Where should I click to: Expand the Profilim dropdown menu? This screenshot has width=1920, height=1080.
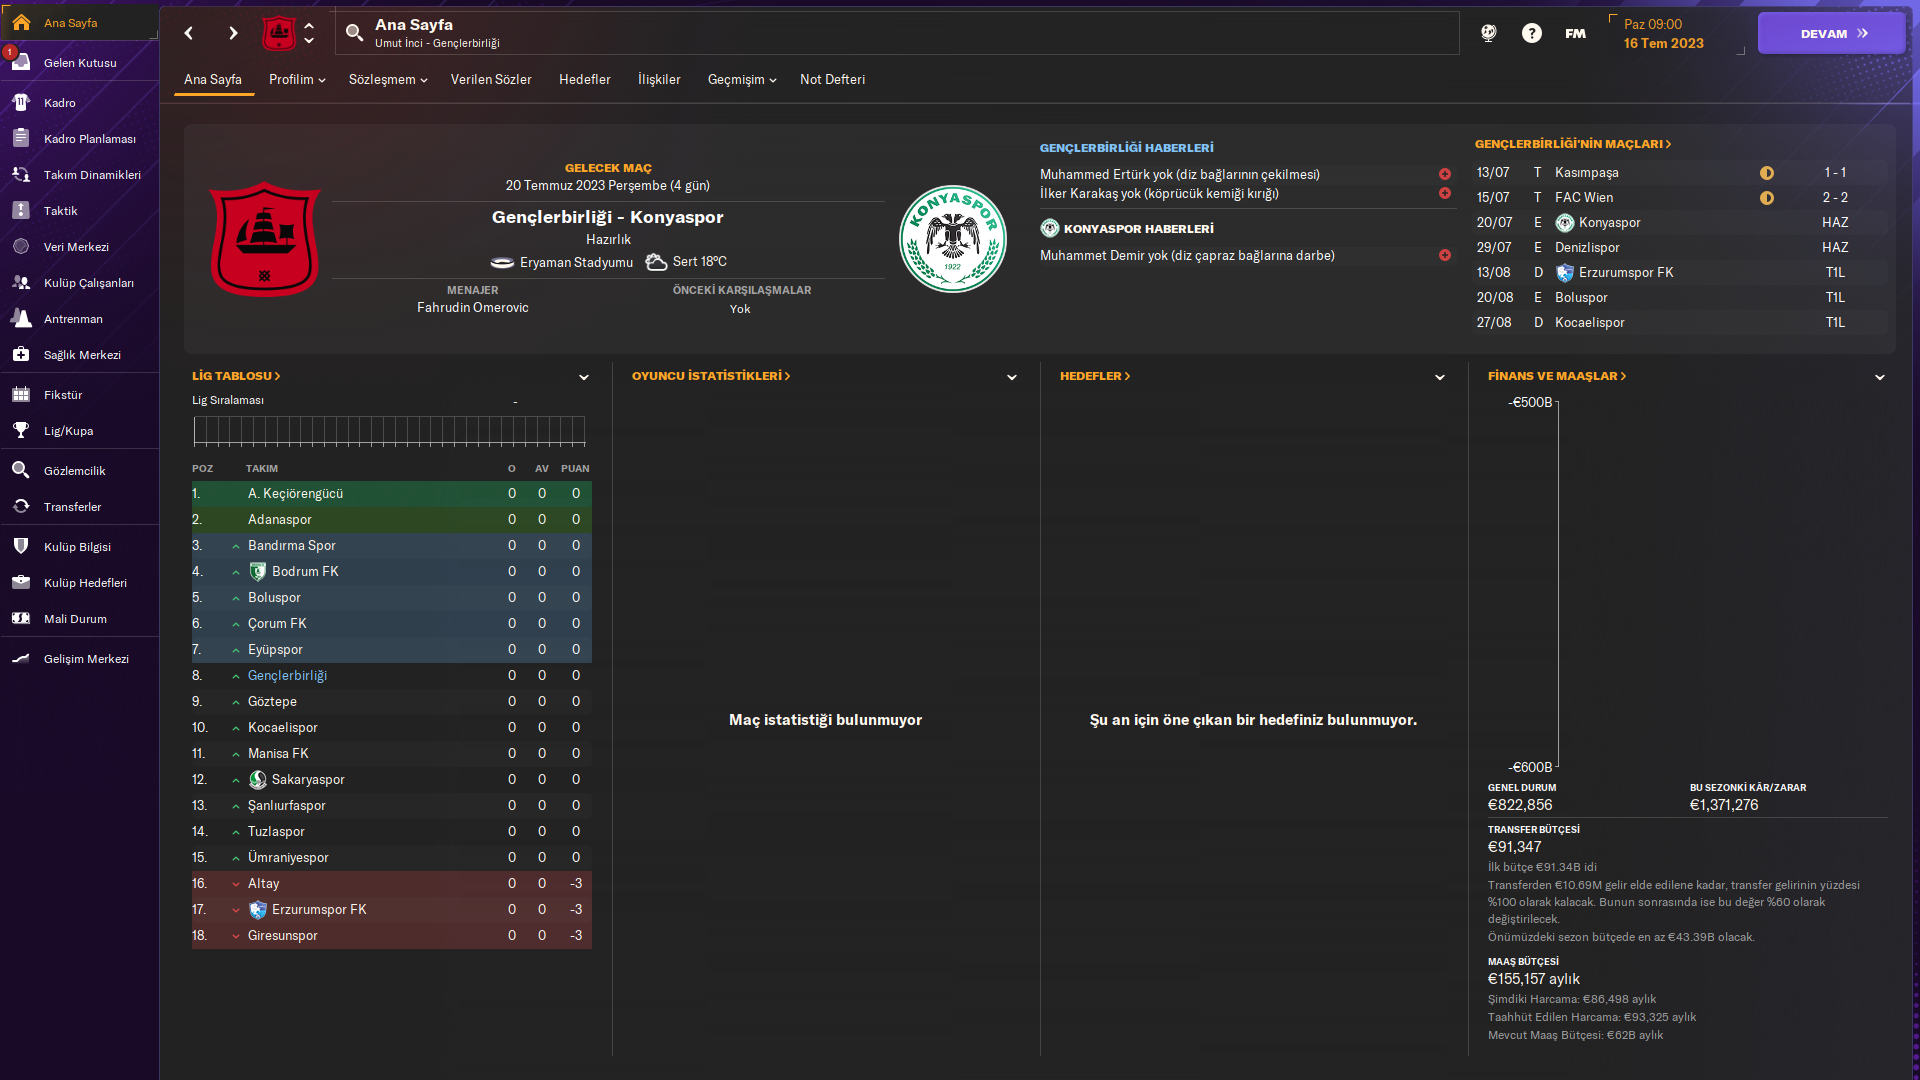point(297,79)
